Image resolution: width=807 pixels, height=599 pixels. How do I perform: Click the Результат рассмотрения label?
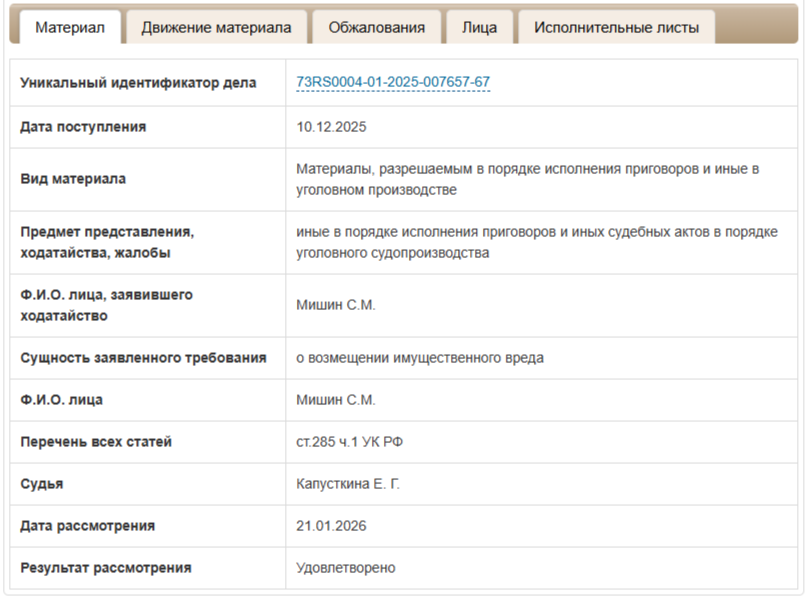coord(105,568)
